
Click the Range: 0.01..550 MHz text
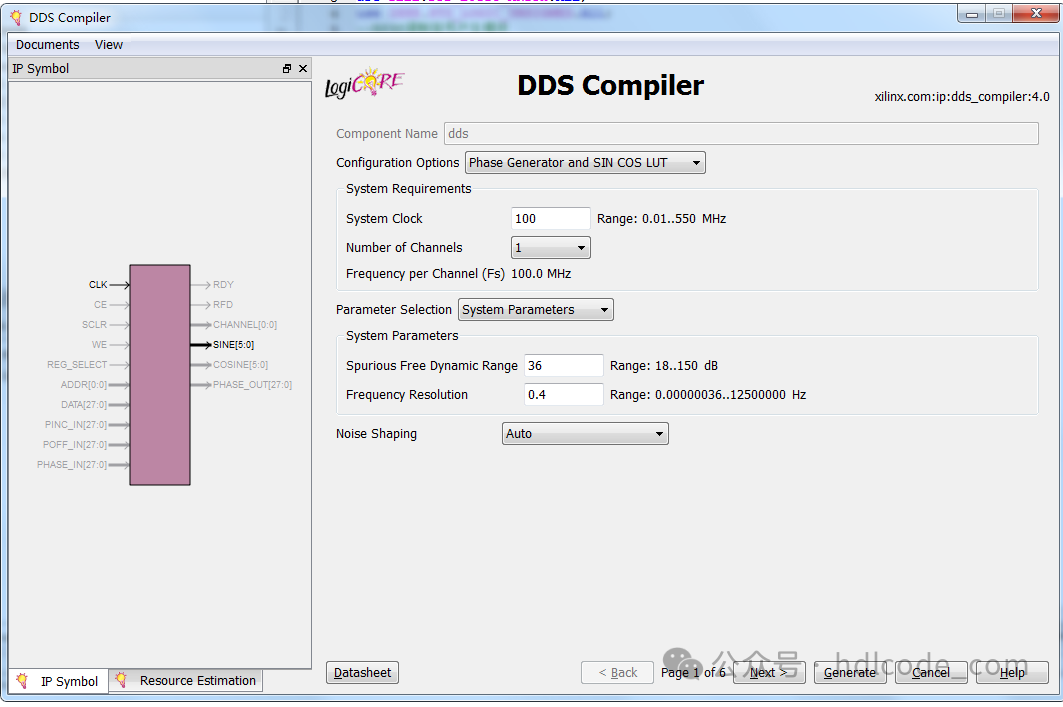pyautogui.click(x=661, y=219)
